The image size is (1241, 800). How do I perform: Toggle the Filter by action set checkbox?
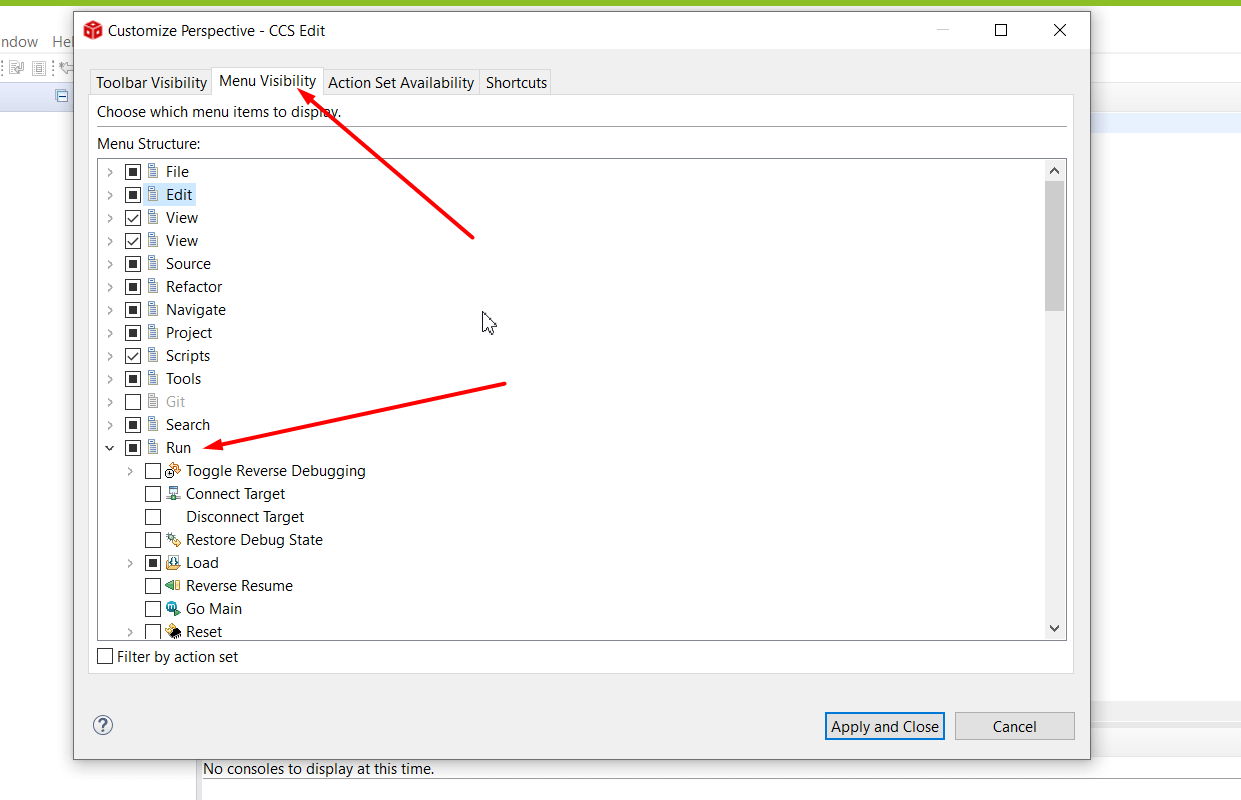106,657
